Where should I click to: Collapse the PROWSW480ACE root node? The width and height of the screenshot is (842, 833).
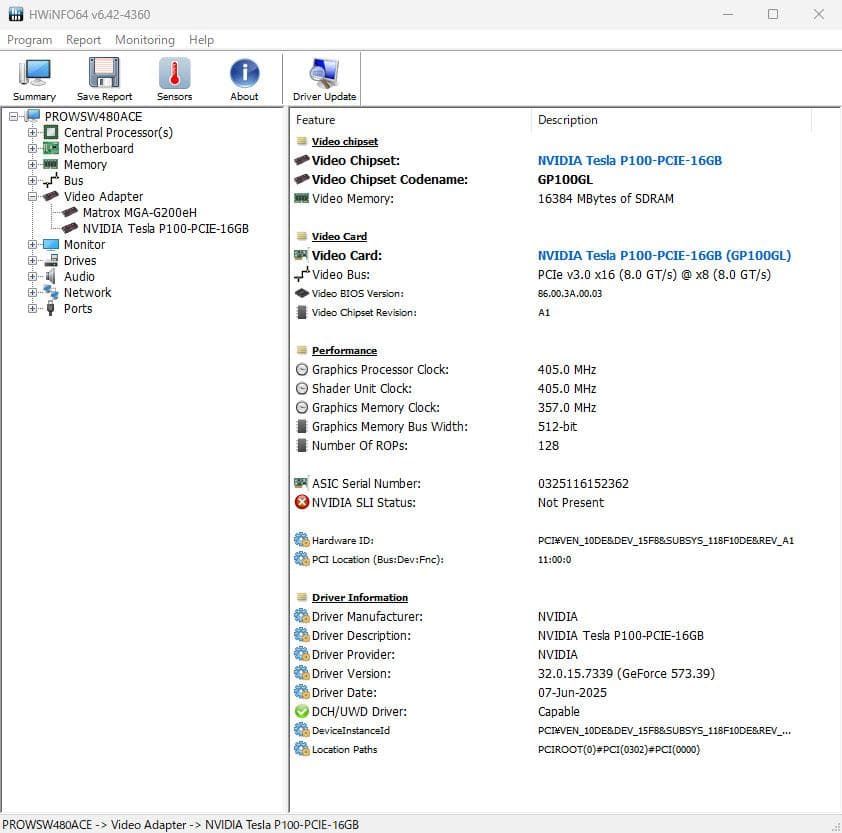[14, 116]
